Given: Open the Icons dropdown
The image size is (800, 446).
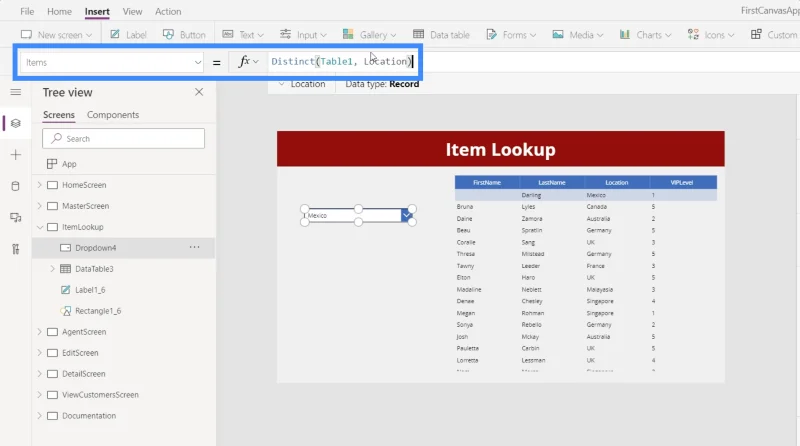Looking at the screenshot, I should coord(711,35).
